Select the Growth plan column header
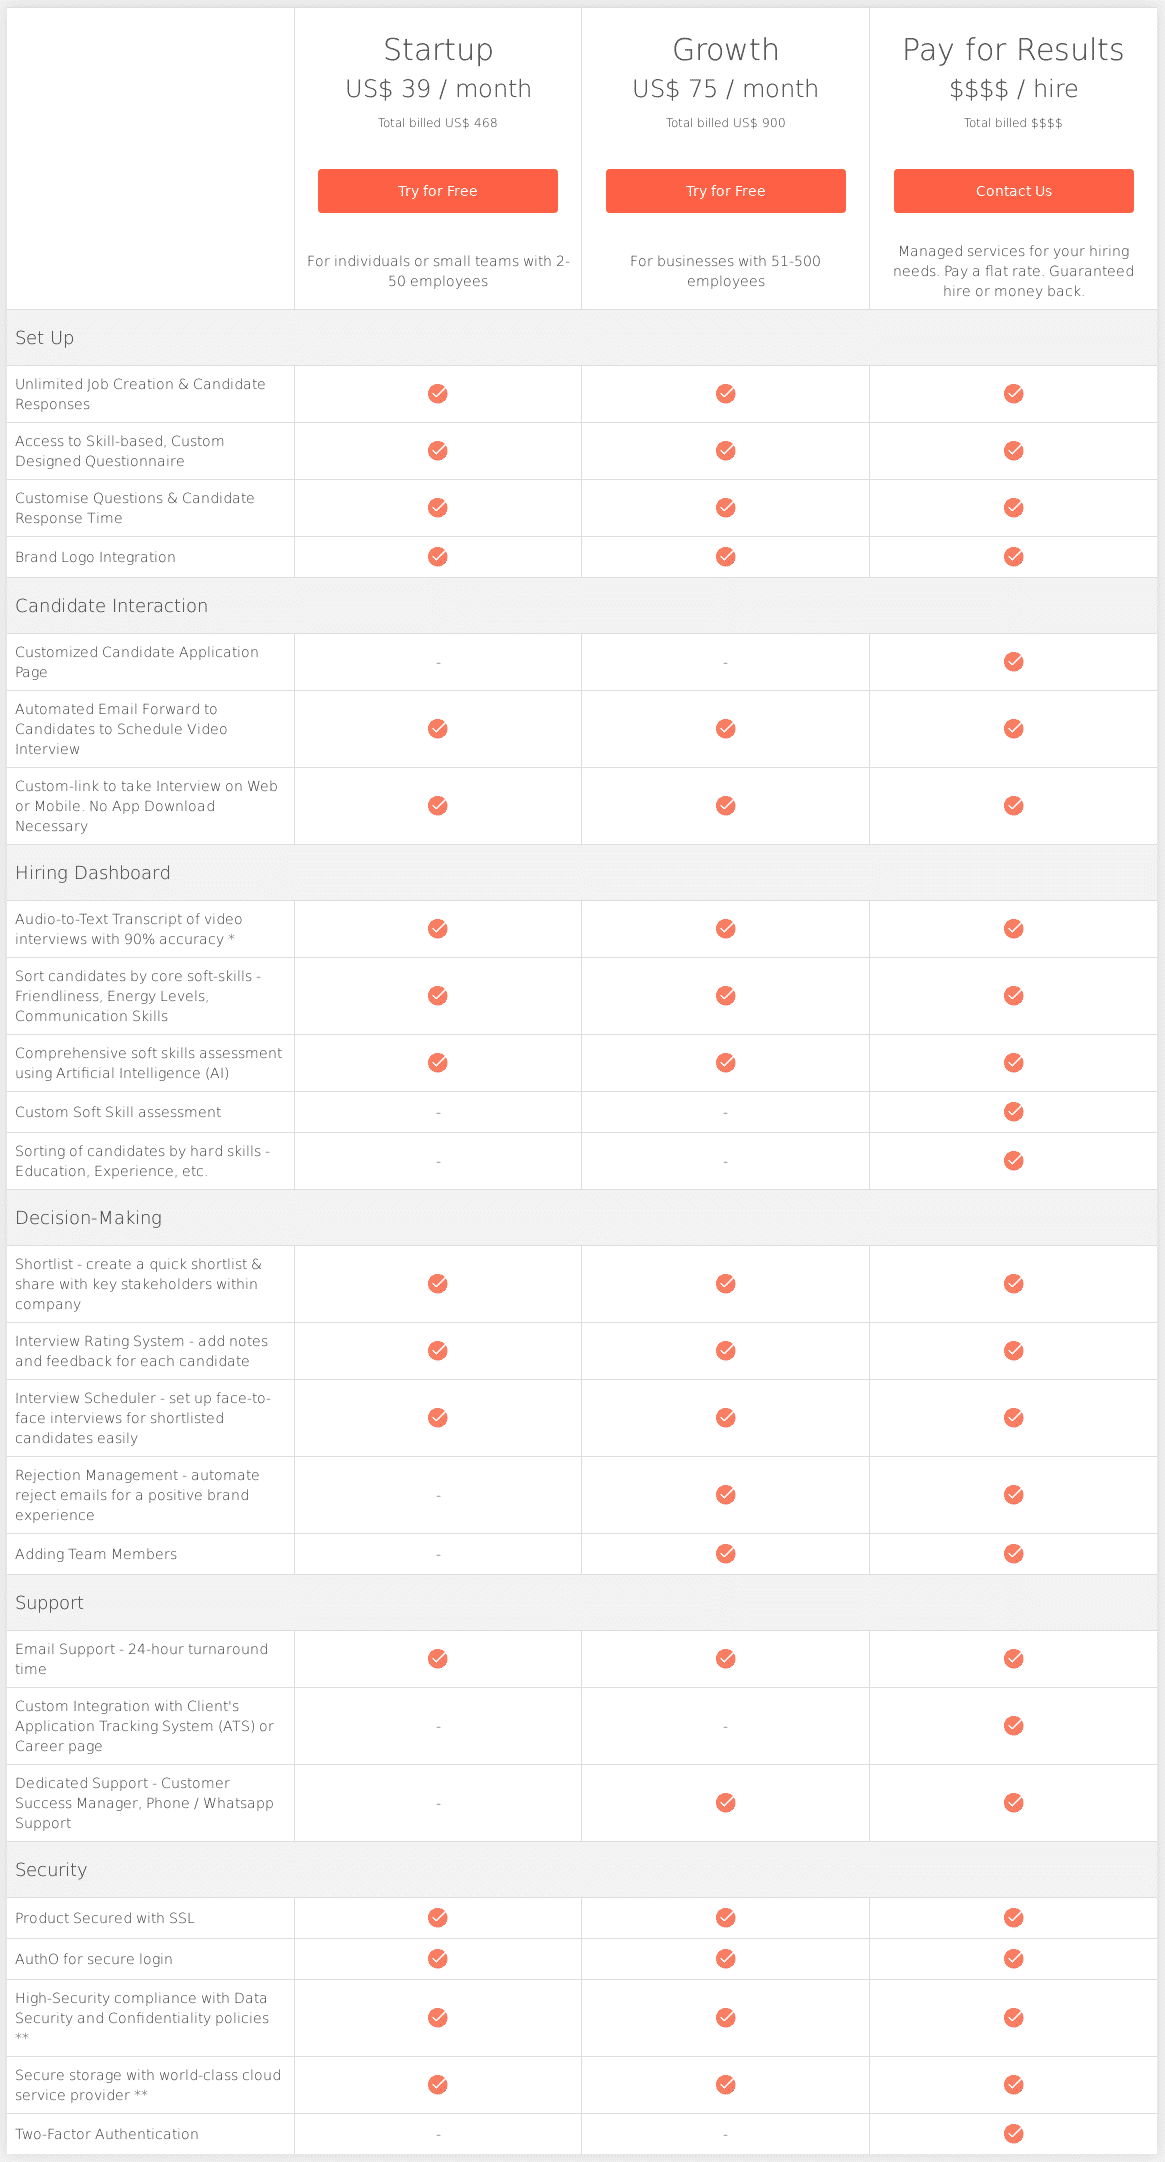 pos(725,48)
